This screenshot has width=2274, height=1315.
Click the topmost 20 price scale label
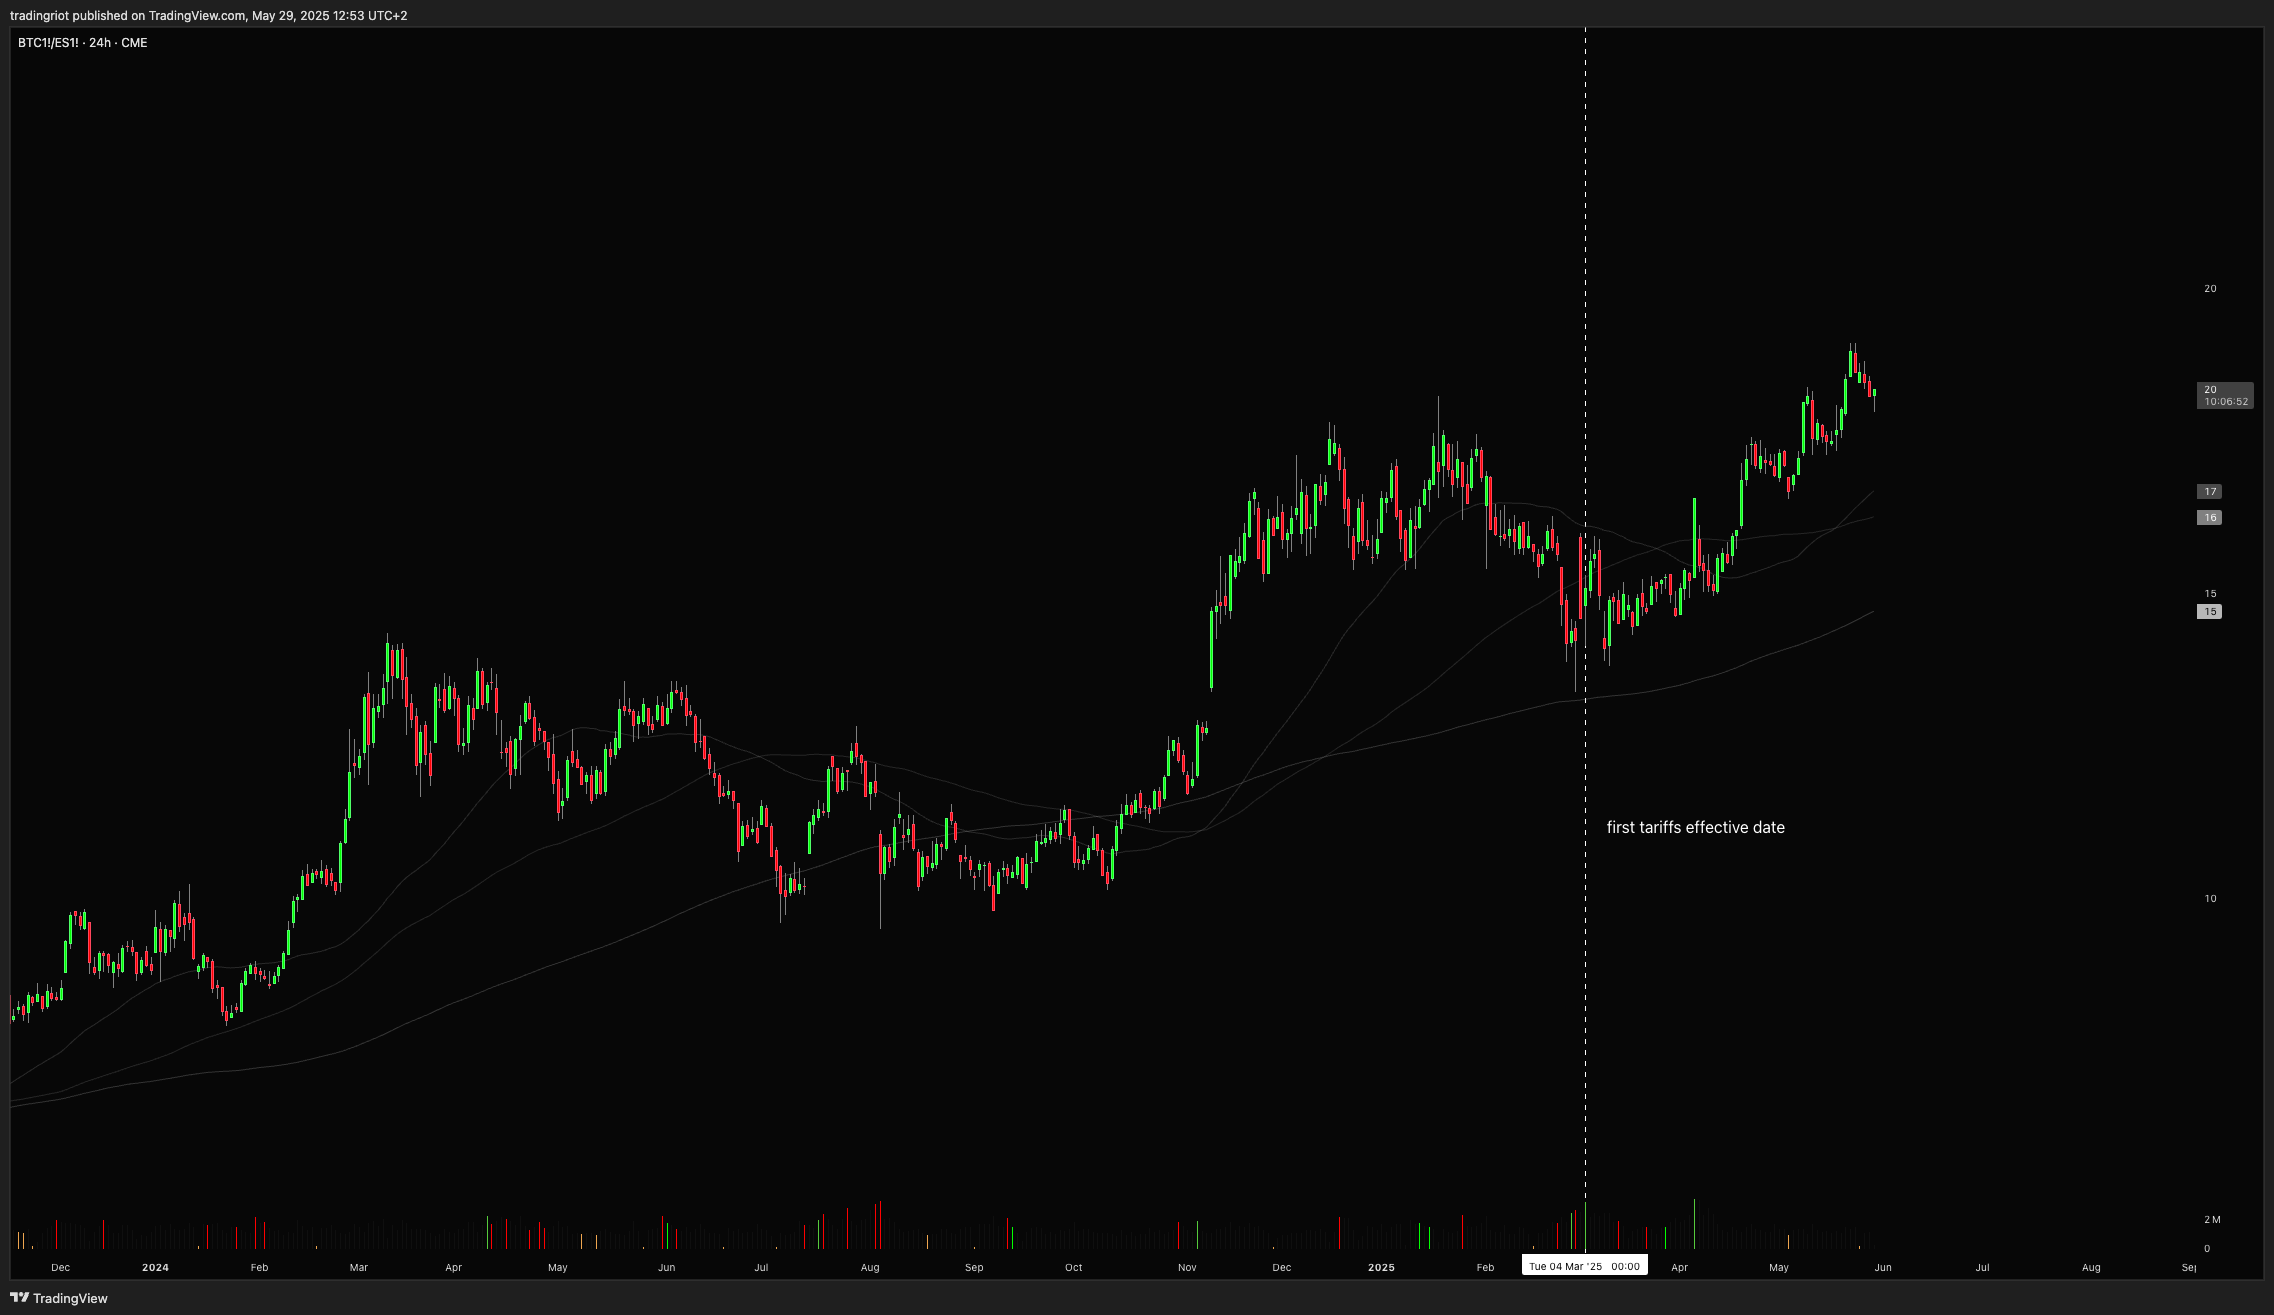[x=2210, y=289]
